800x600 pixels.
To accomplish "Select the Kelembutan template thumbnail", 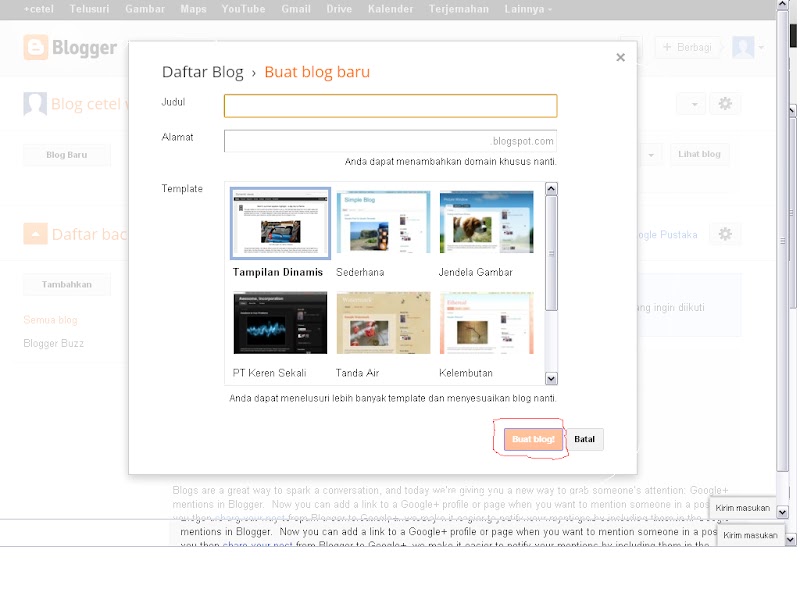I will [486, 322].
